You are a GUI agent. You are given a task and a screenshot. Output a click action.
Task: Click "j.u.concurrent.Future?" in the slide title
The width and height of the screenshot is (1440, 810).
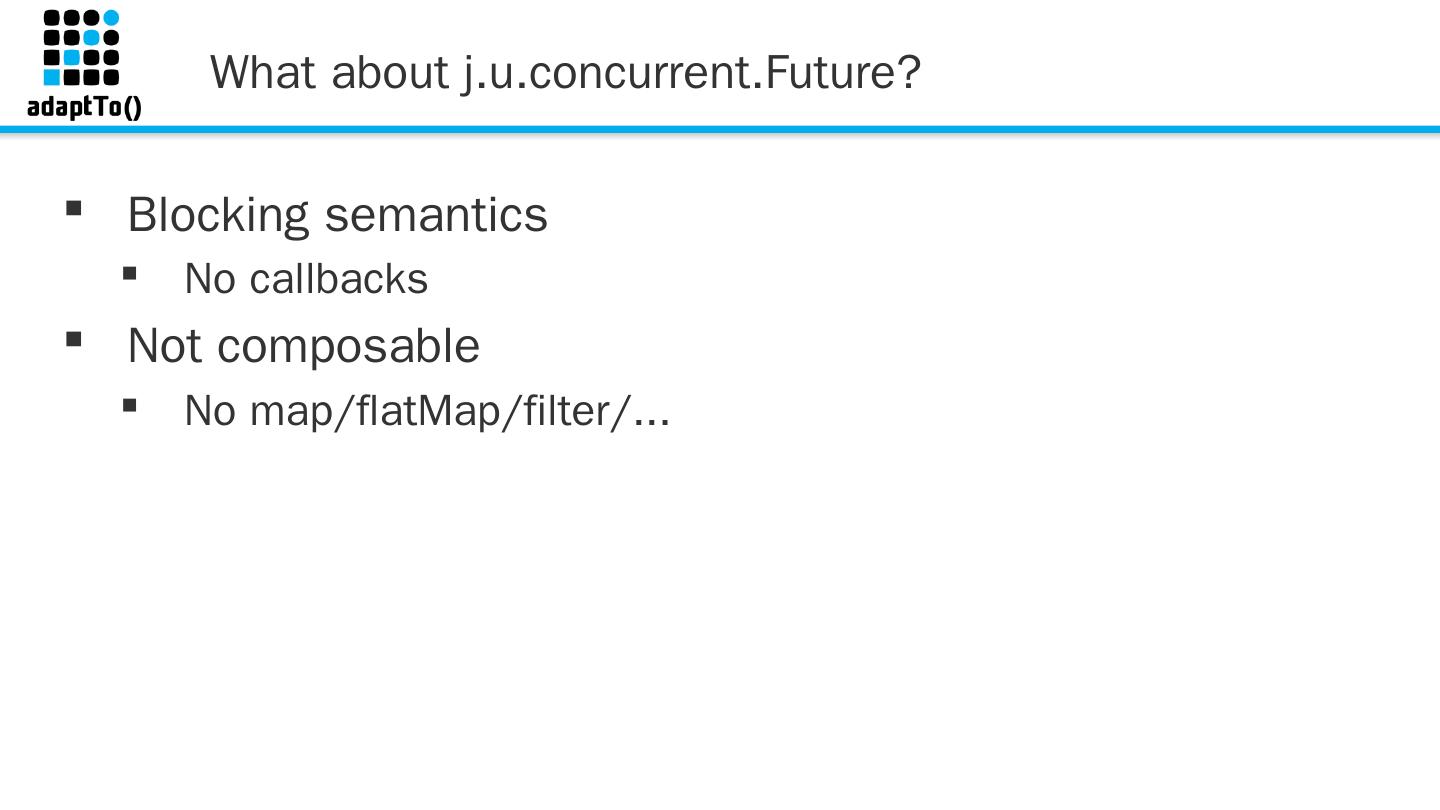pyautogui.click(x=690, y=72)
